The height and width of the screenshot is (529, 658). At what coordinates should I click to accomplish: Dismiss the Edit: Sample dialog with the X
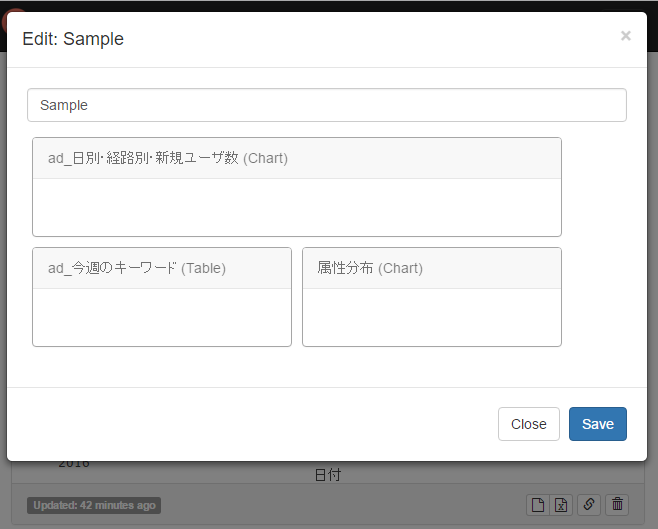point(625,36)
